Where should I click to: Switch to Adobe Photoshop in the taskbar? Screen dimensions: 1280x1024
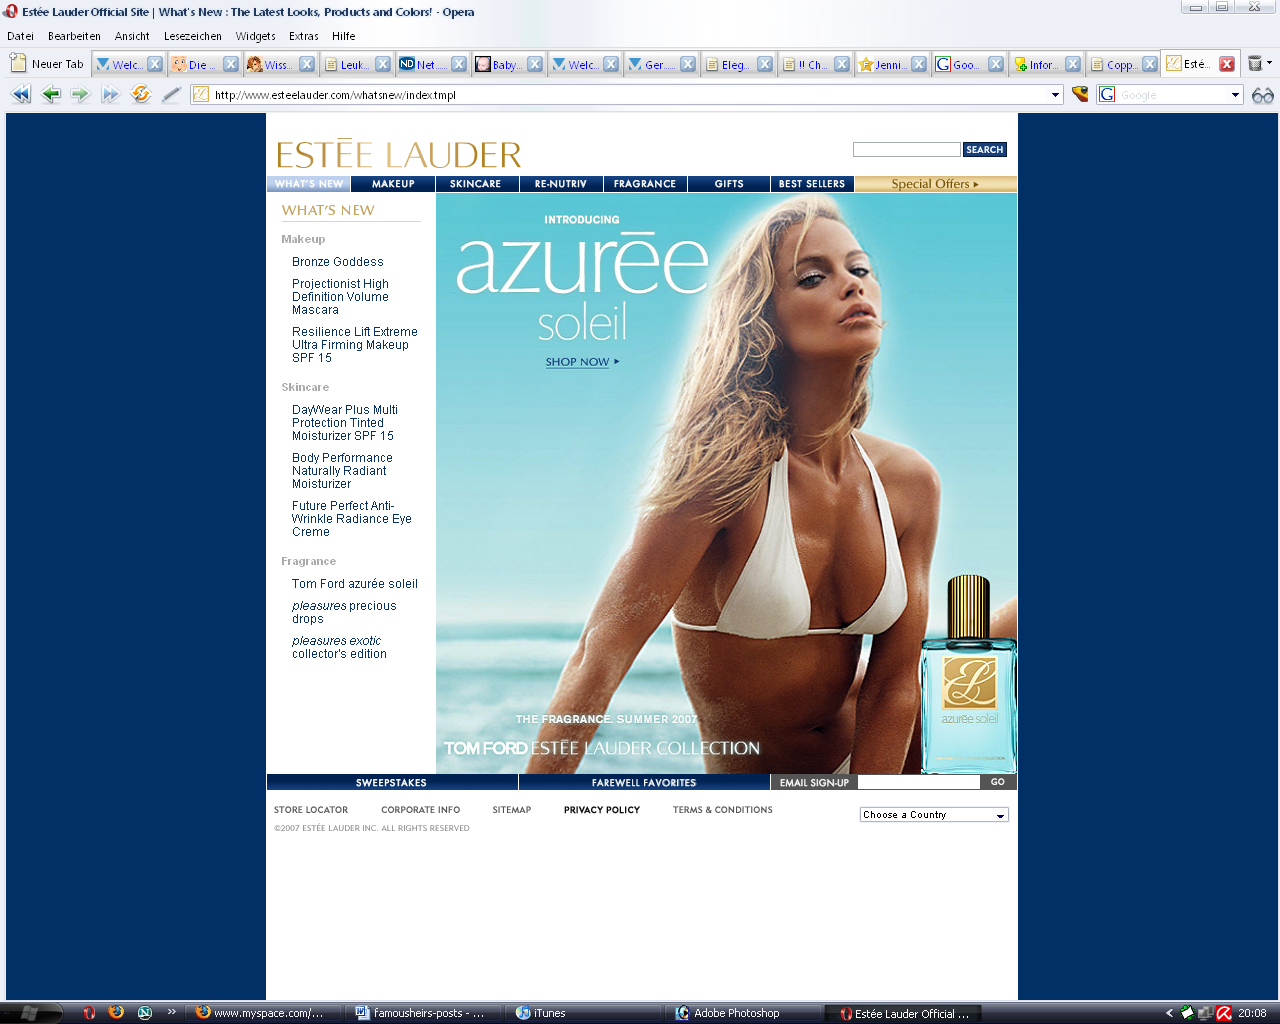[x=744, y=1013]
